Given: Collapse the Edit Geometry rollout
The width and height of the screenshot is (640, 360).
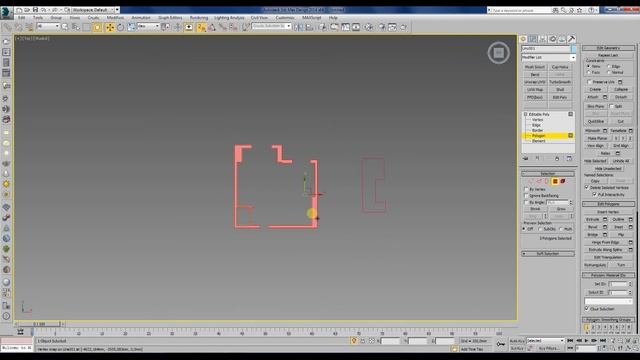Looking at the screenshot, I should (x=608, y=48).
